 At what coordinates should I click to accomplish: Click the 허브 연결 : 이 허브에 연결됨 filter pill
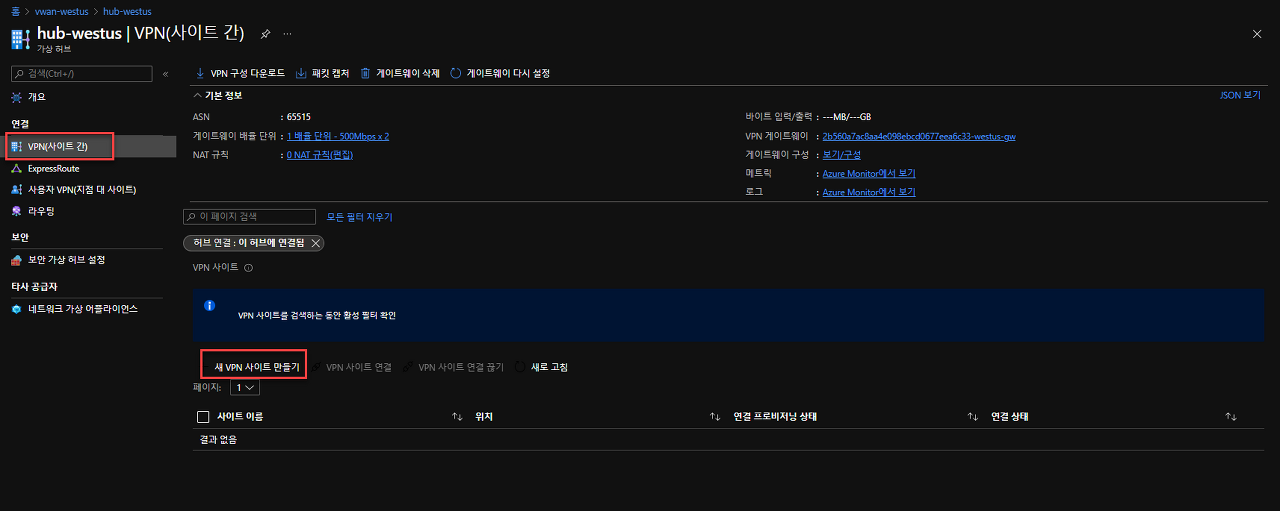click(x=253, y=243)
